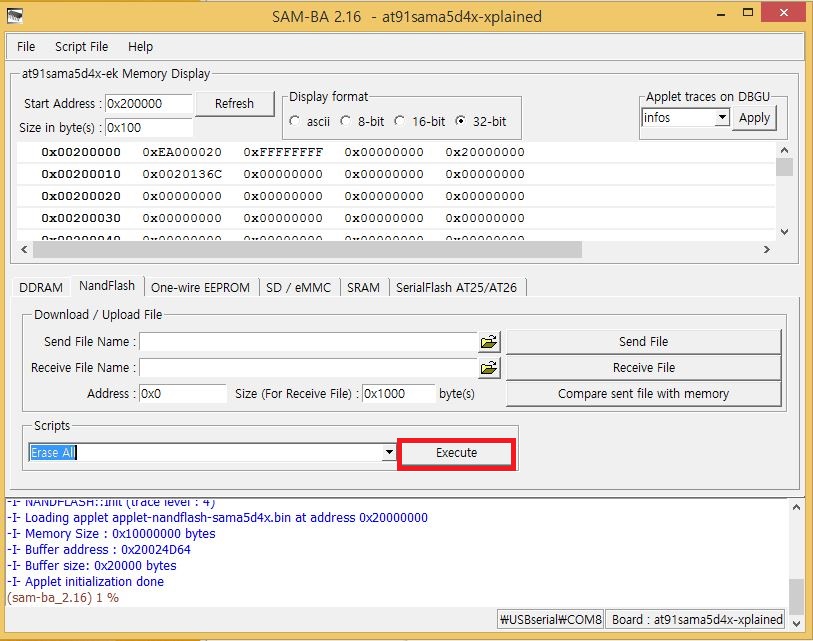Select the ascii display format

295,121
